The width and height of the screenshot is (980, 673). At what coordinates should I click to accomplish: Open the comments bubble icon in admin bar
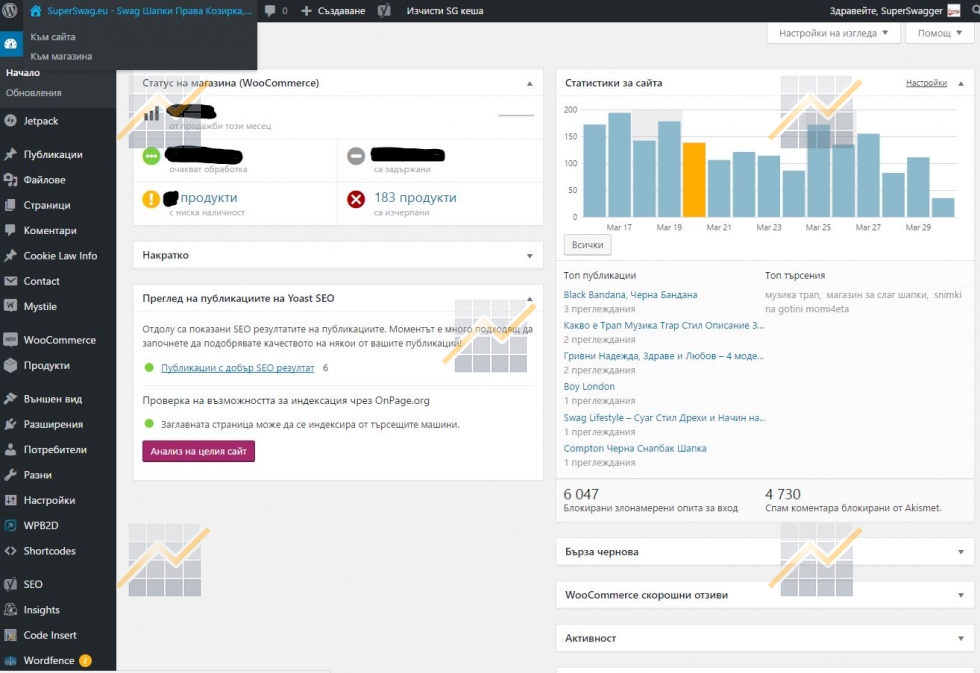click(270, 11)
